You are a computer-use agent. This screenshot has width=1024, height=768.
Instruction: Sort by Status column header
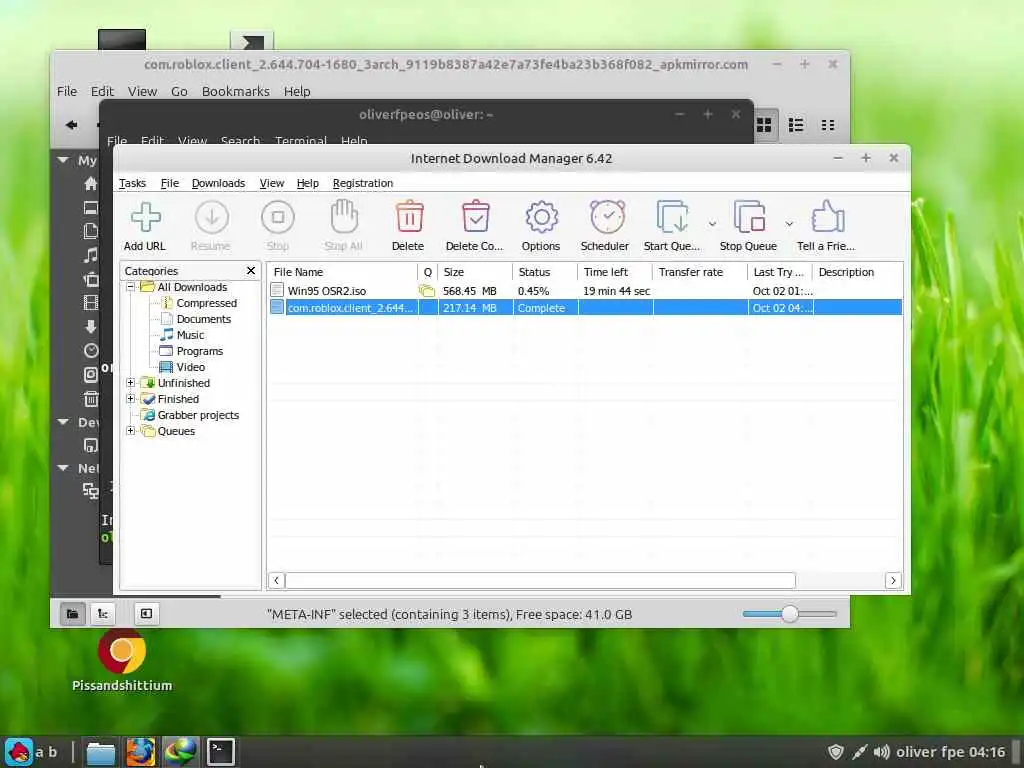[545, 272]
